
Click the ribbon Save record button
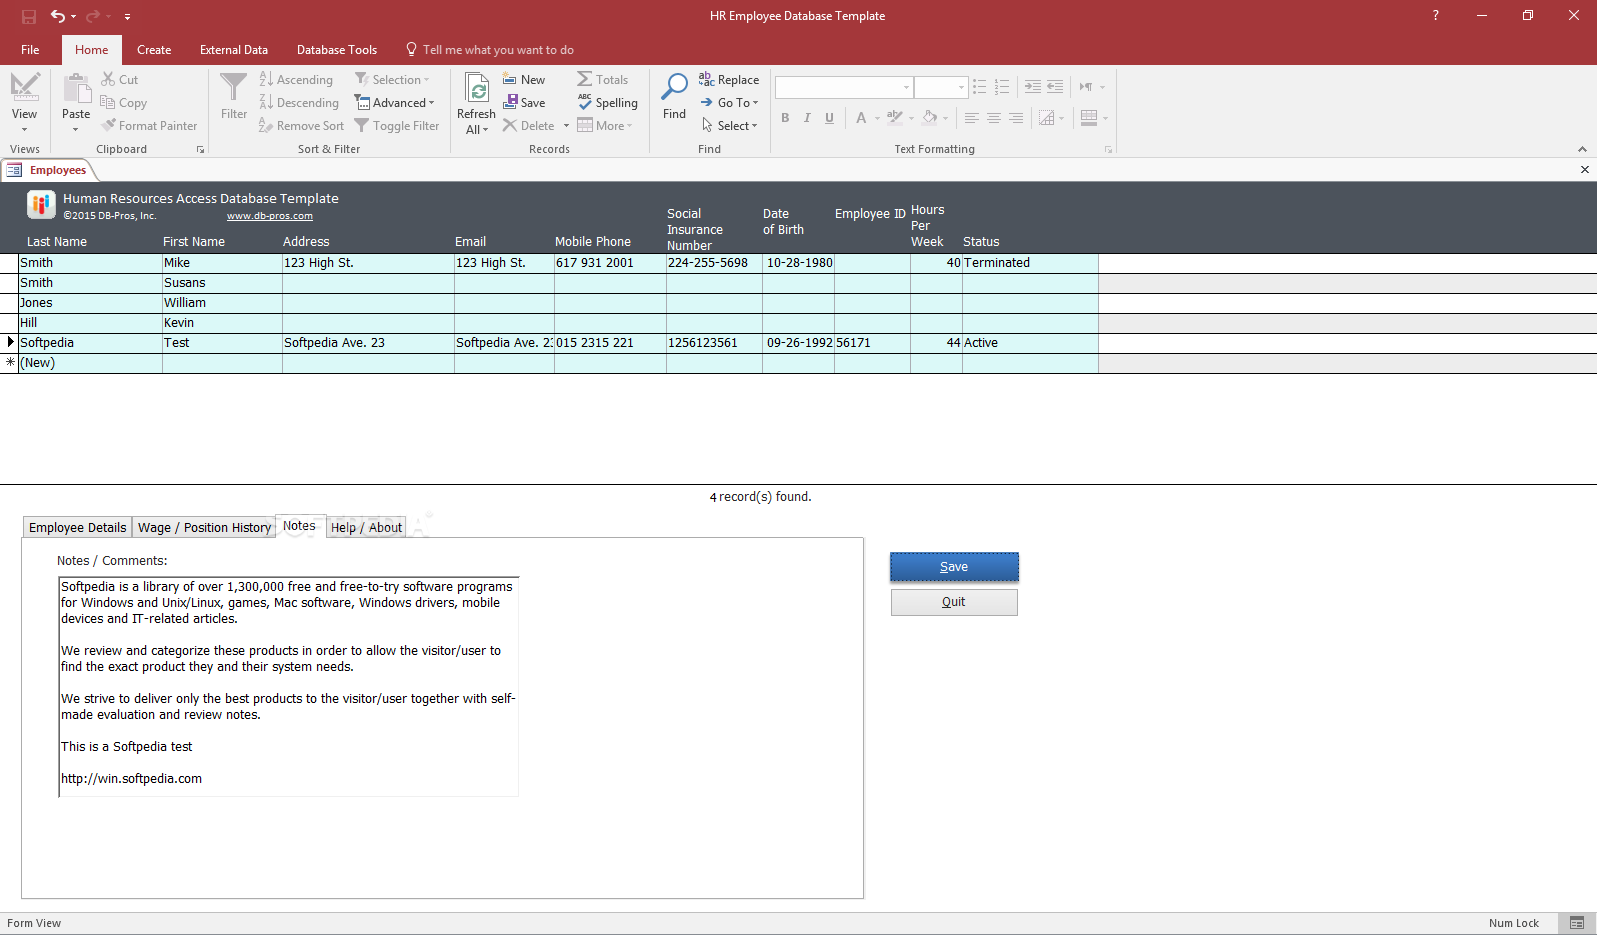pos(524,103)
